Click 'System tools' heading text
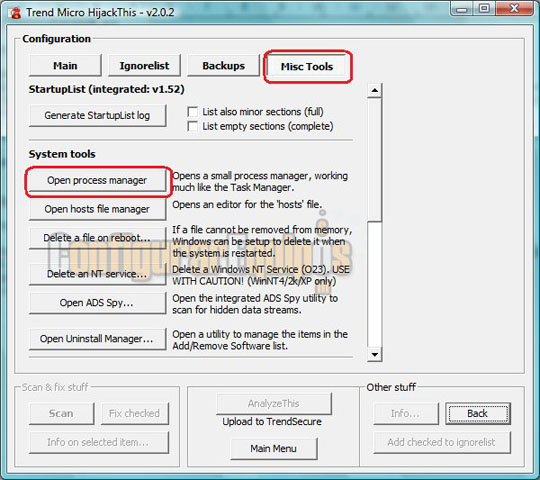 click(62, 154)
